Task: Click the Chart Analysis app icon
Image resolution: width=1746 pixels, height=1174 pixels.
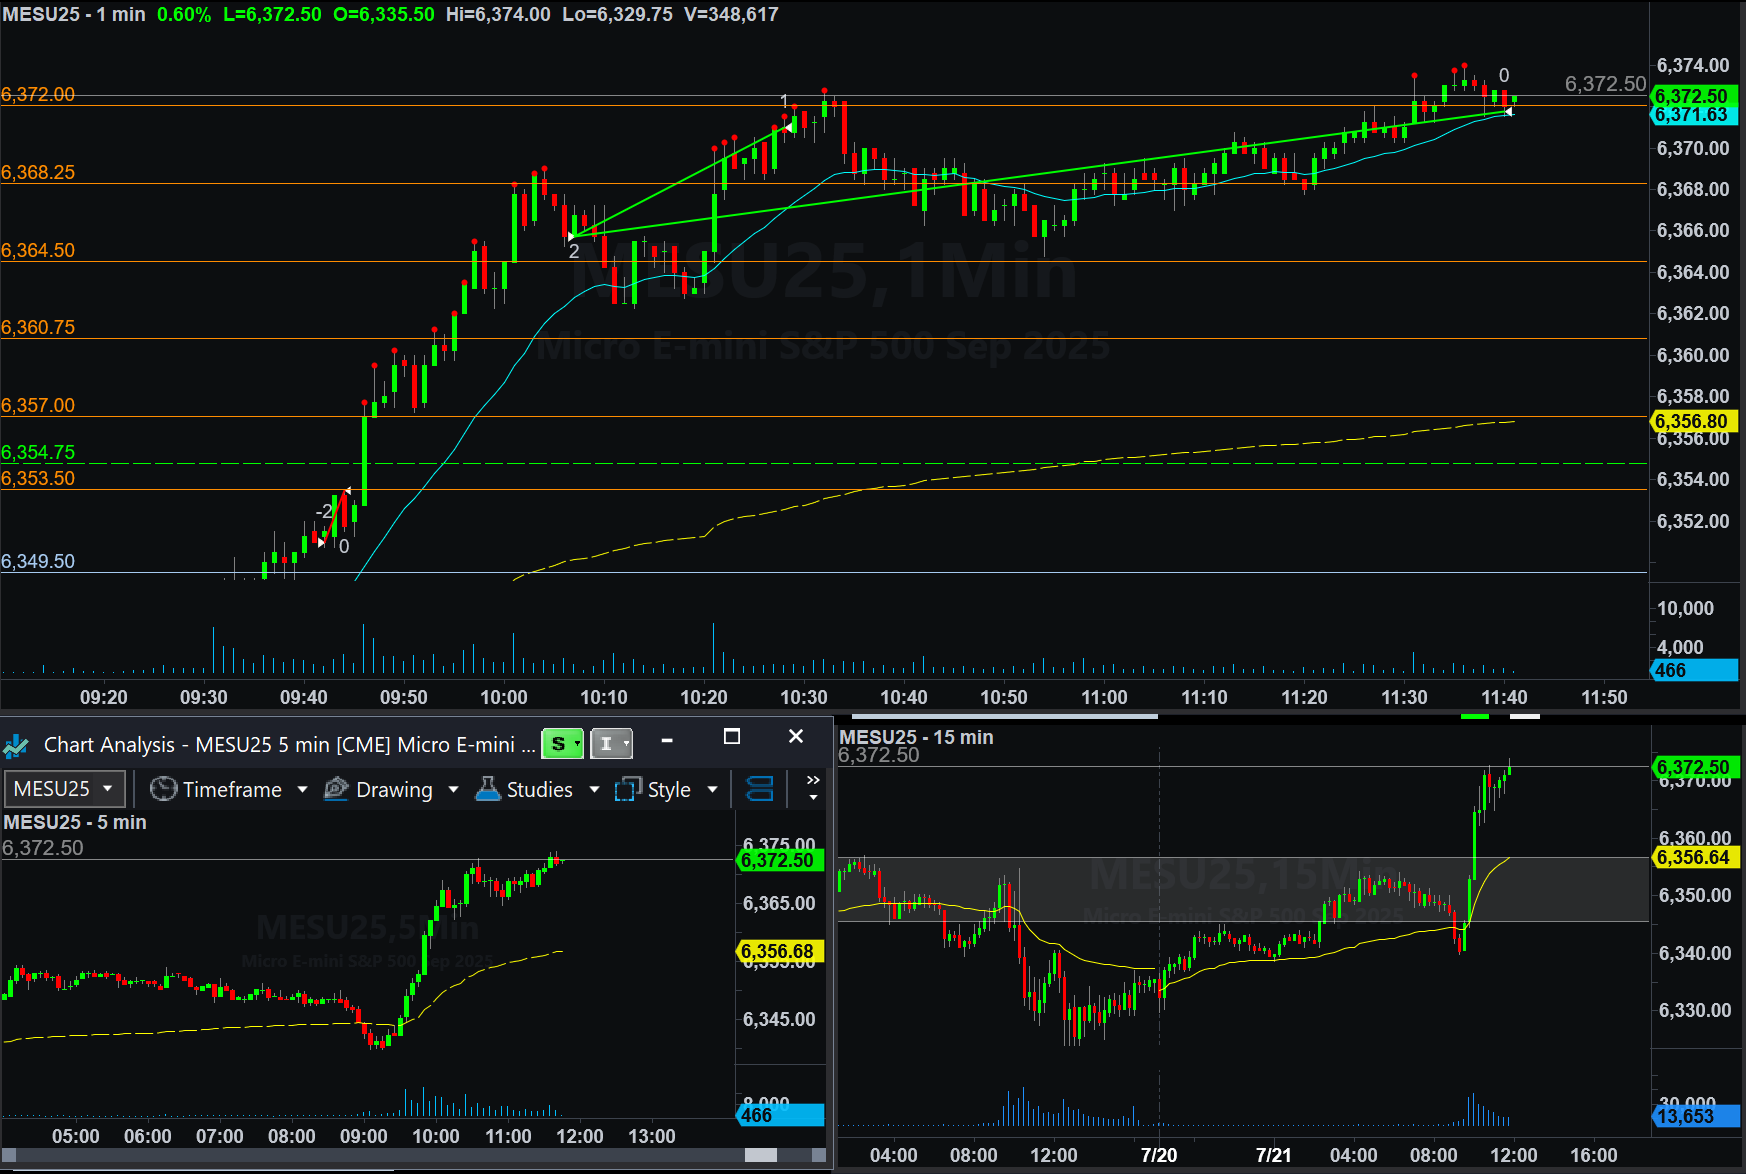Action: (16, 745)
